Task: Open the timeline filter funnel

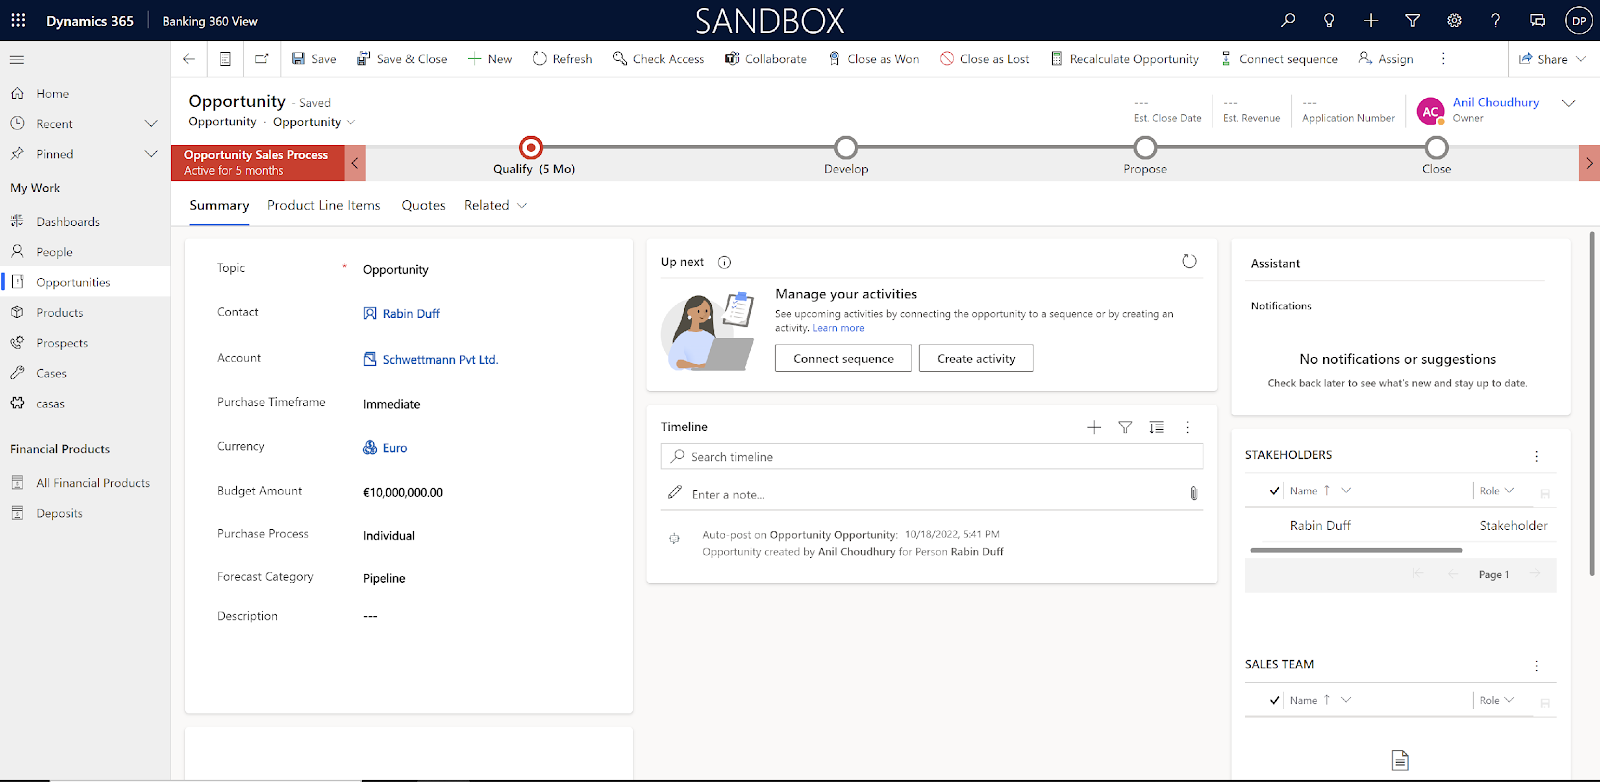Action: tap(1125, 427)
